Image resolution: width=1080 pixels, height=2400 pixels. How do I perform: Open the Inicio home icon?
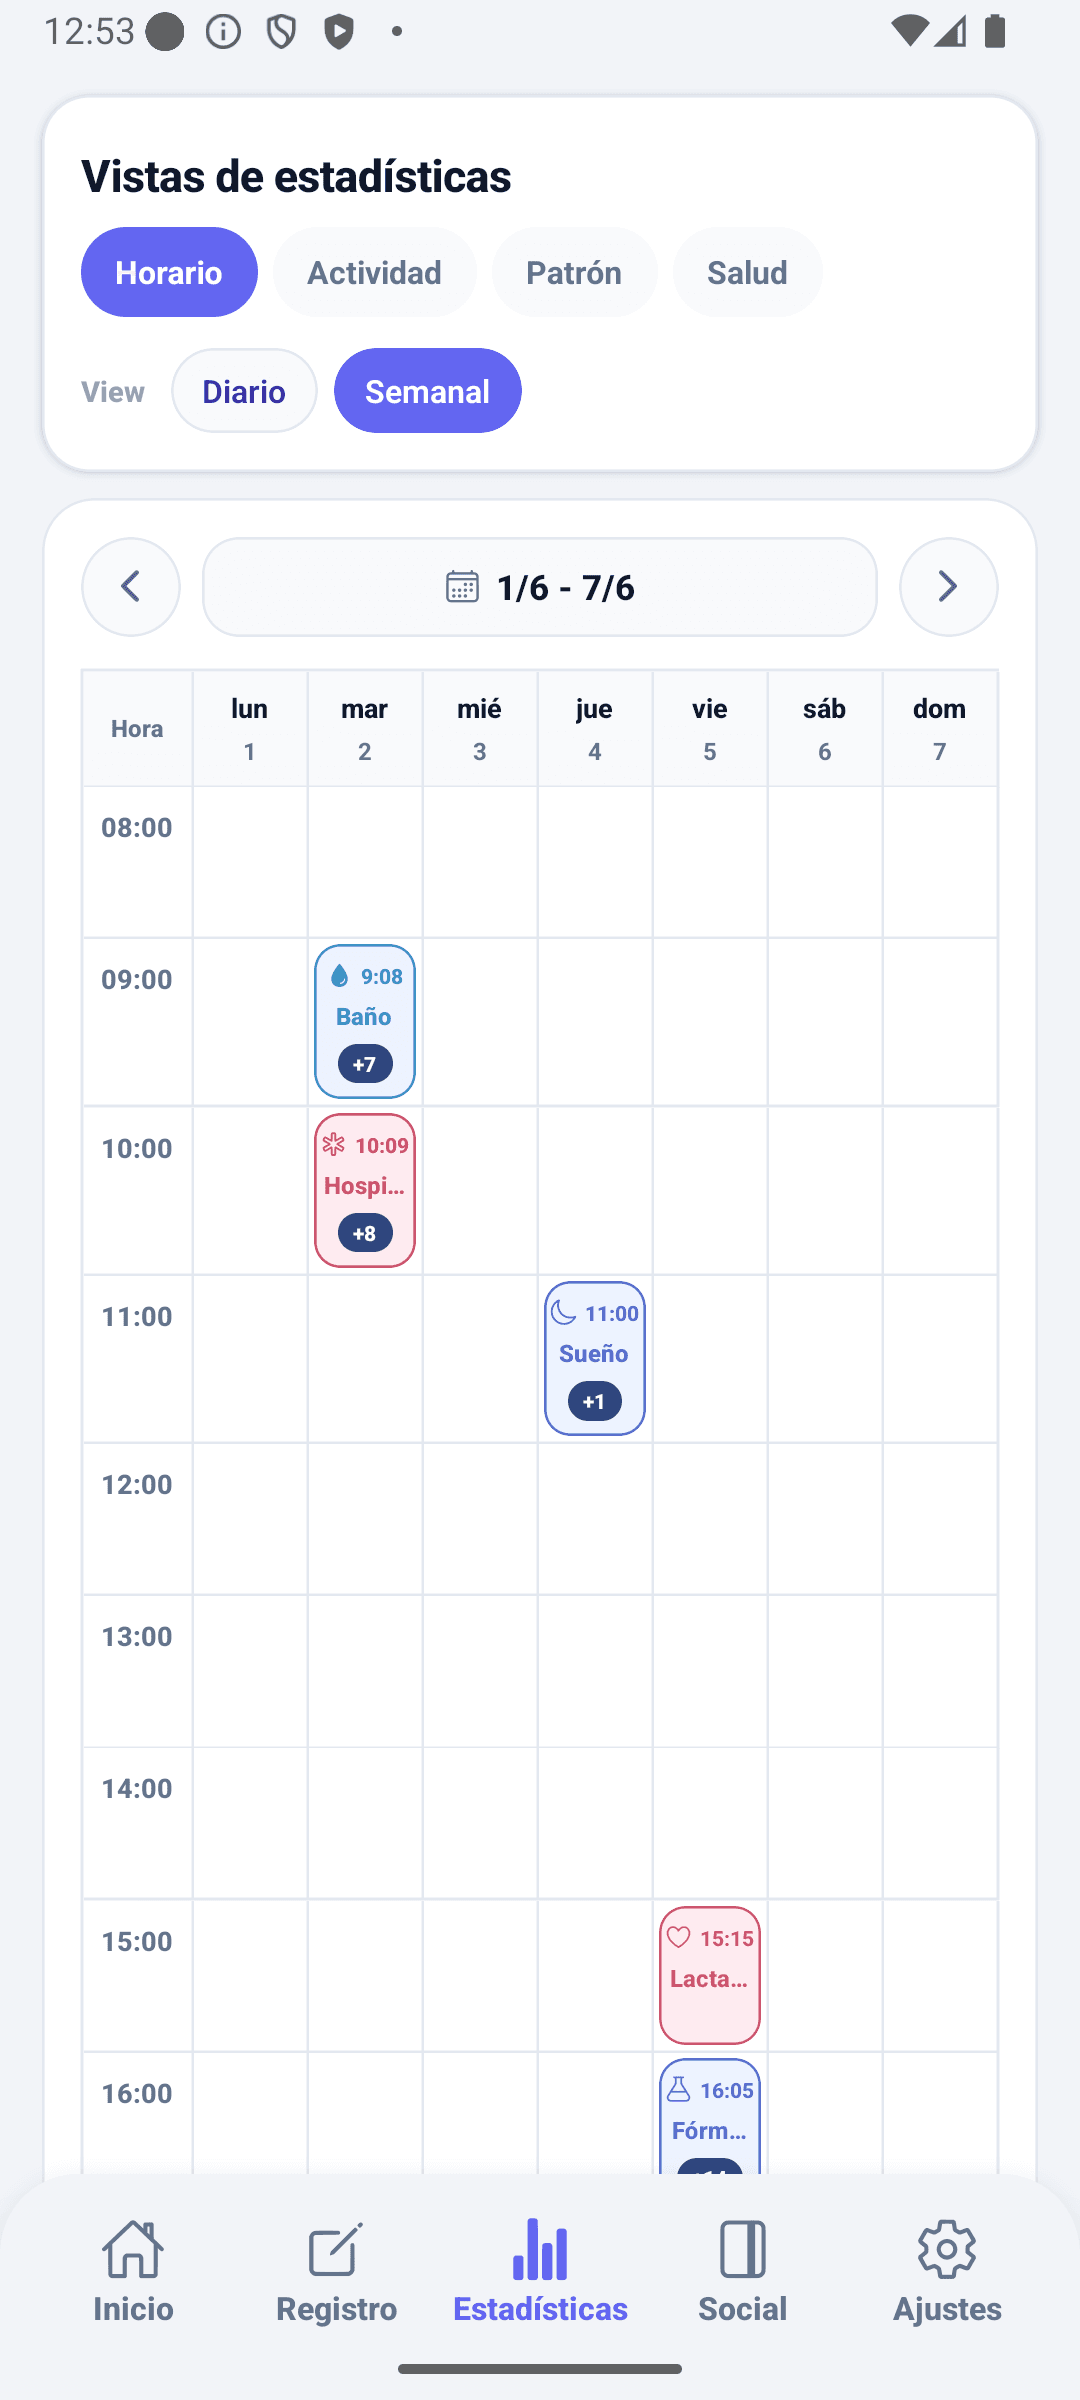[x=133, y=2250]
